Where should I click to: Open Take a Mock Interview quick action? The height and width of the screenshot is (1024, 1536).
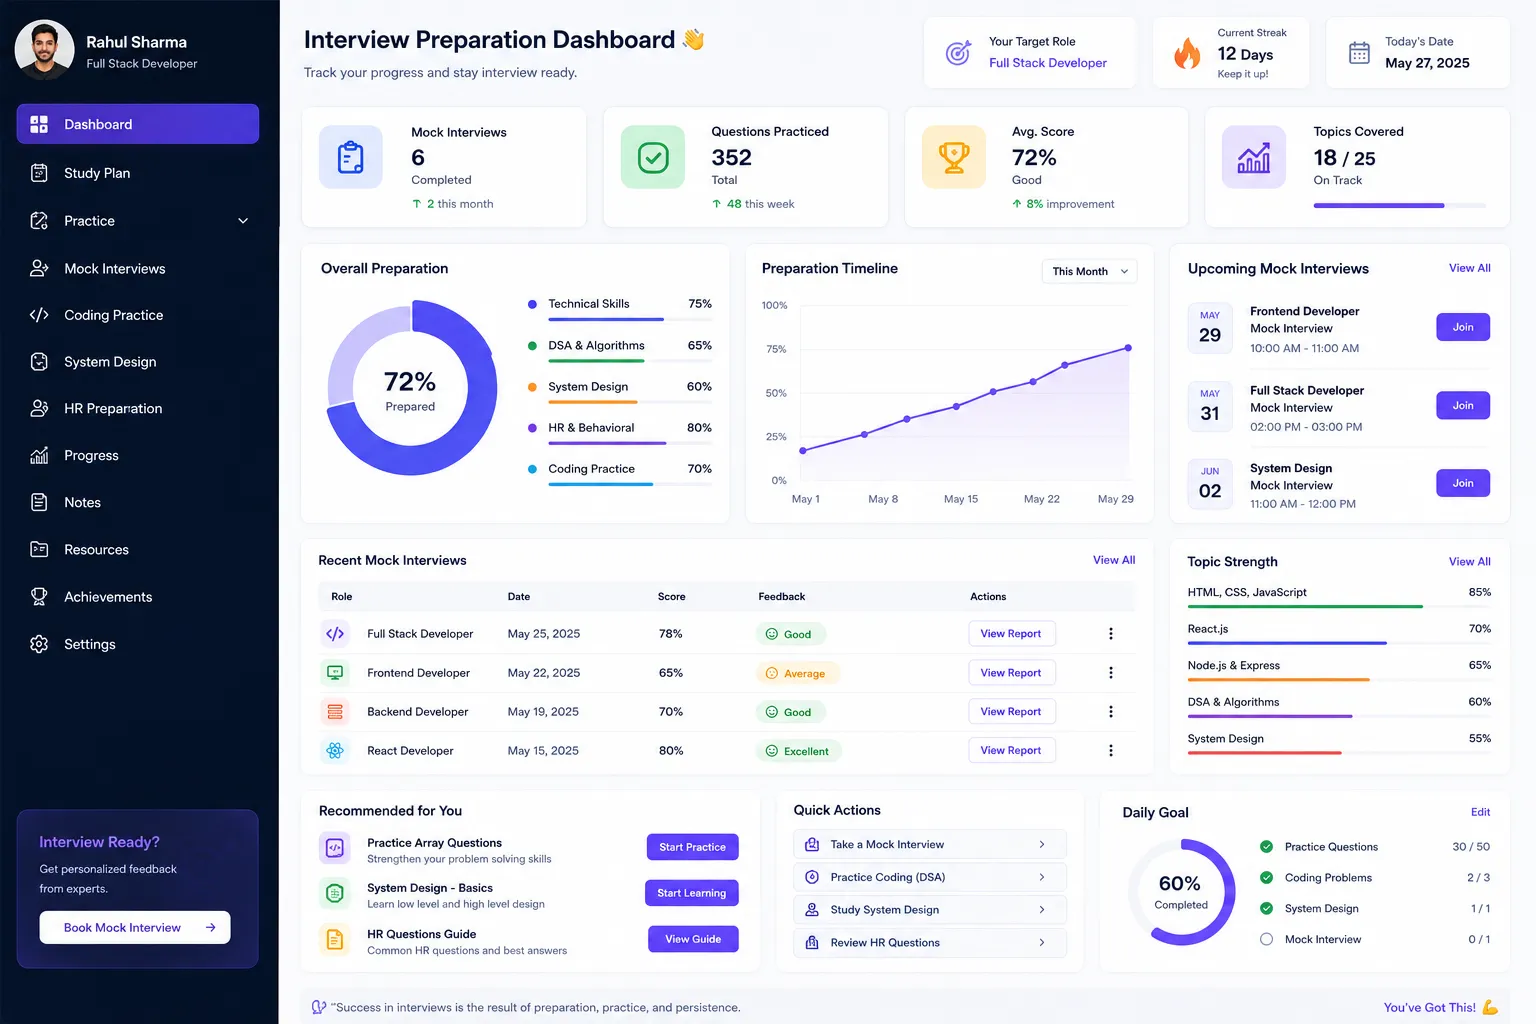click(930, 845)
